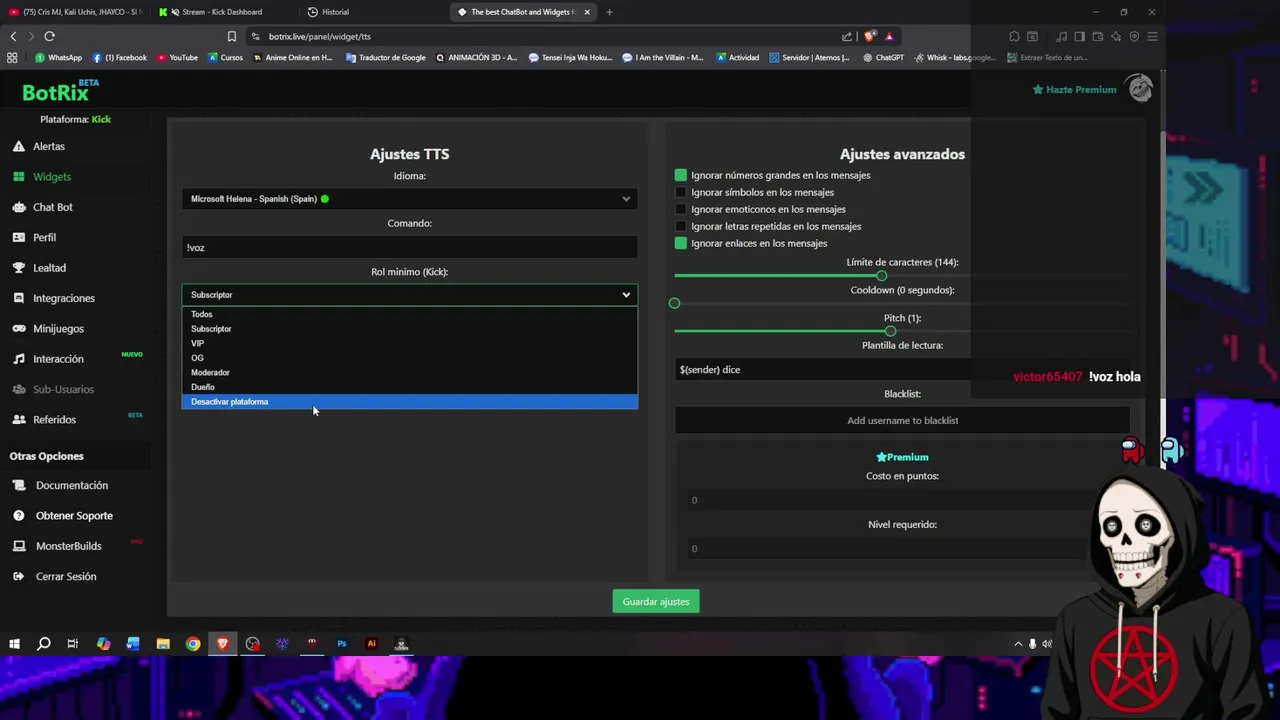Select VIP in role list

point(409,343)
